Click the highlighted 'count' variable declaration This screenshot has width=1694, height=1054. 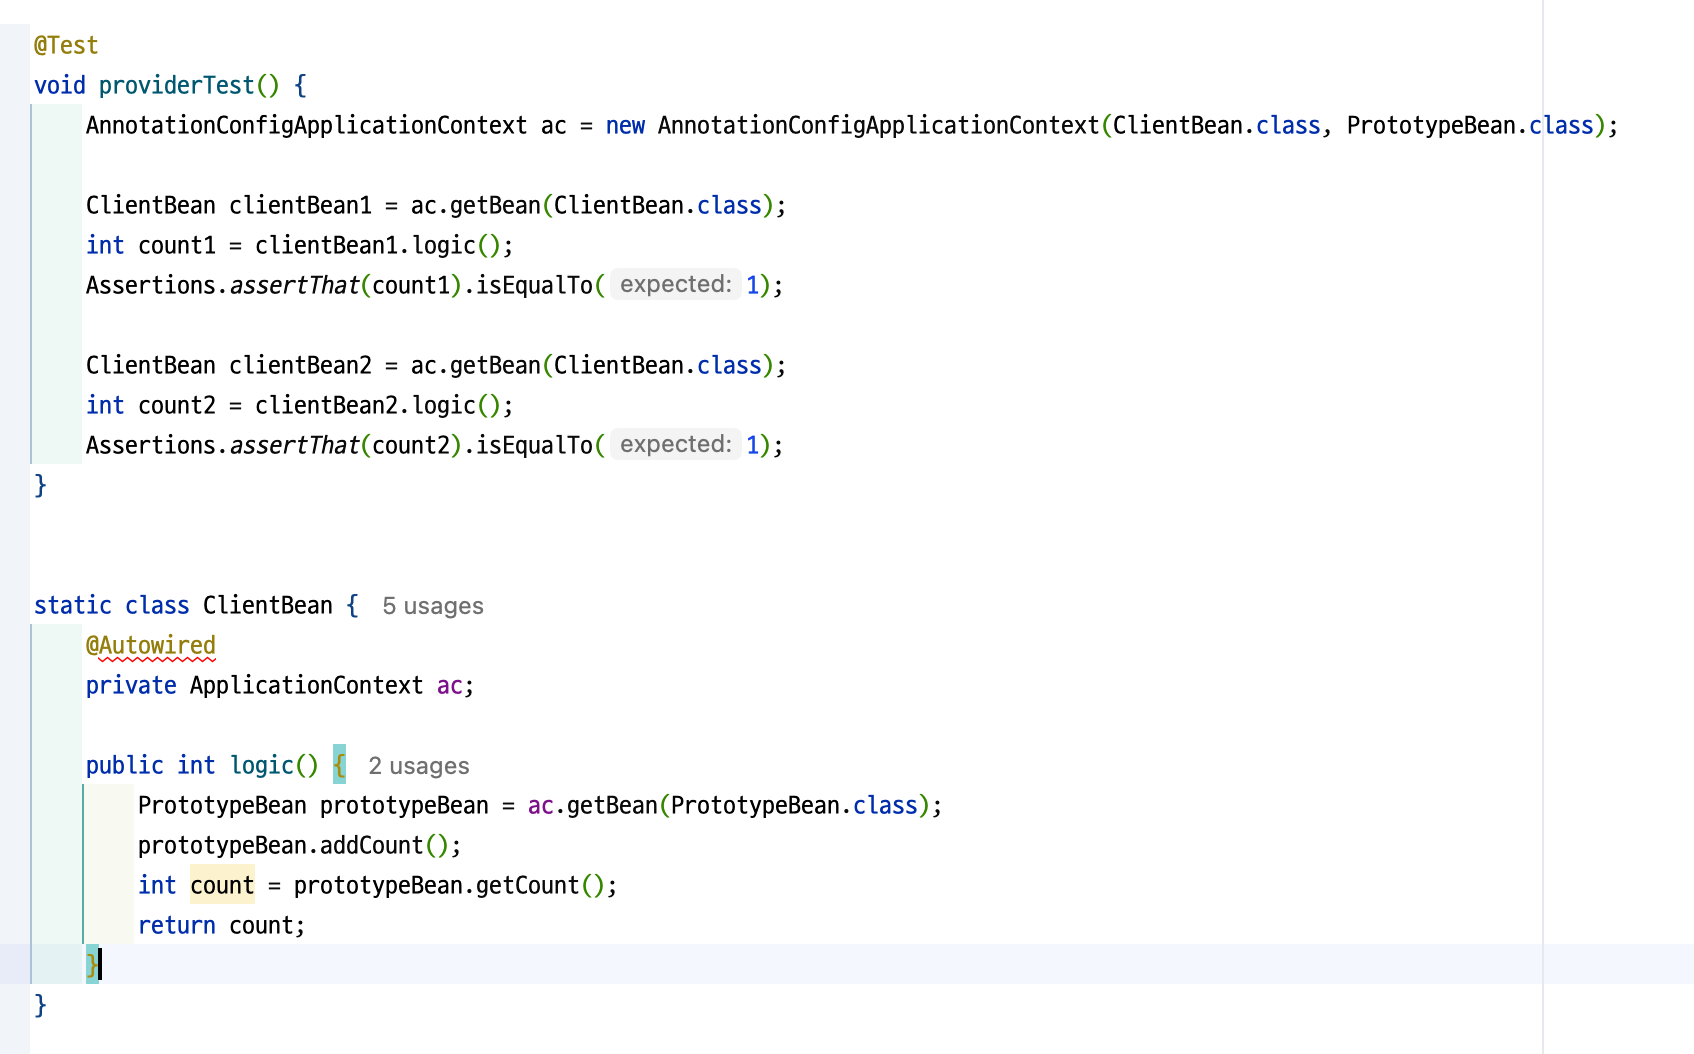pyautogui.click(x=222, y=886)
